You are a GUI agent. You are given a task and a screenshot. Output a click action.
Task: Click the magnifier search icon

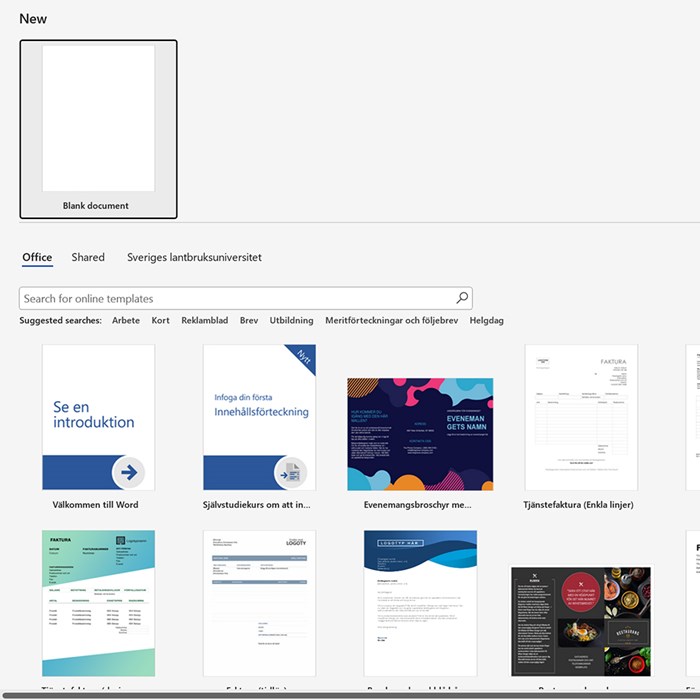[x=461, y=298]
